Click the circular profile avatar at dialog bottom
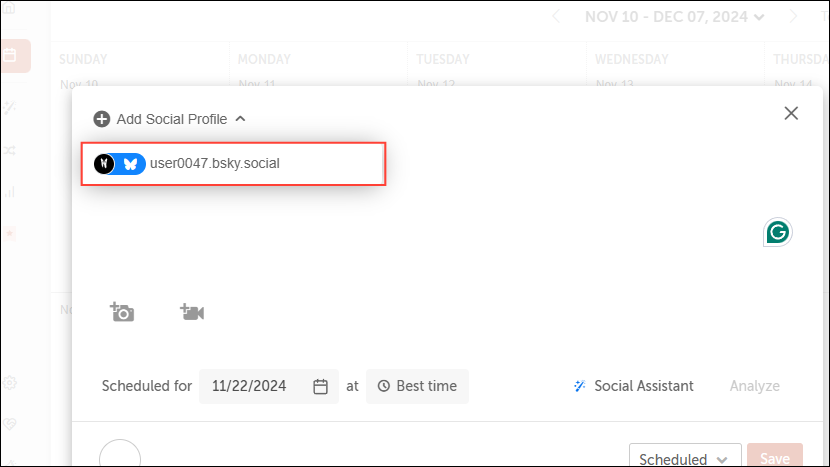 coord(120,454)
